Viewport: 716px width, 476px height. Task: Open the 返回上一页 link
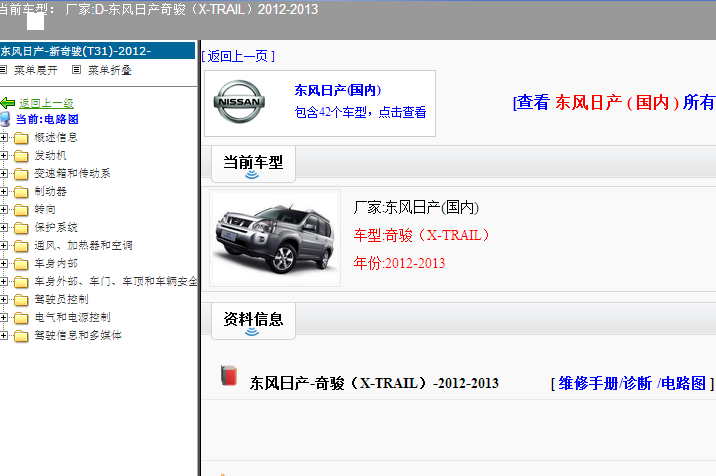click(238, 56)
